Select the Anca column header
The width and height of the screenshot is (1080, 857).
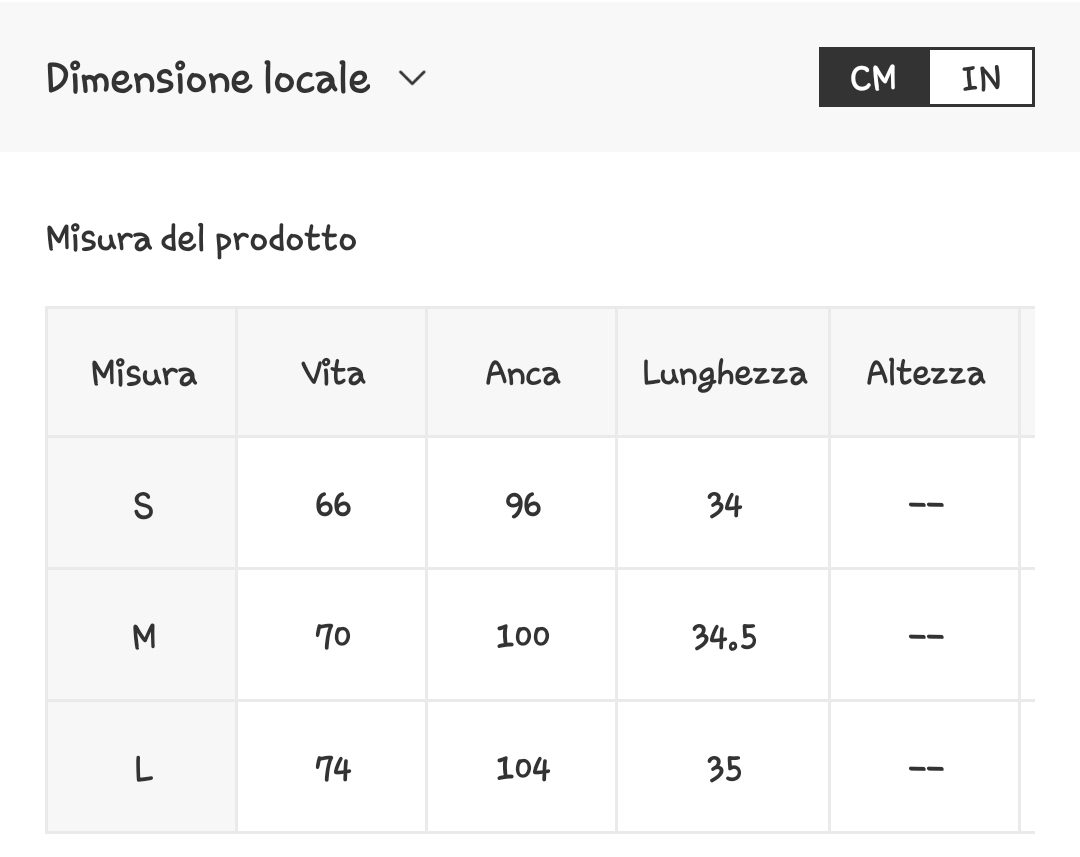click(522, 373)
